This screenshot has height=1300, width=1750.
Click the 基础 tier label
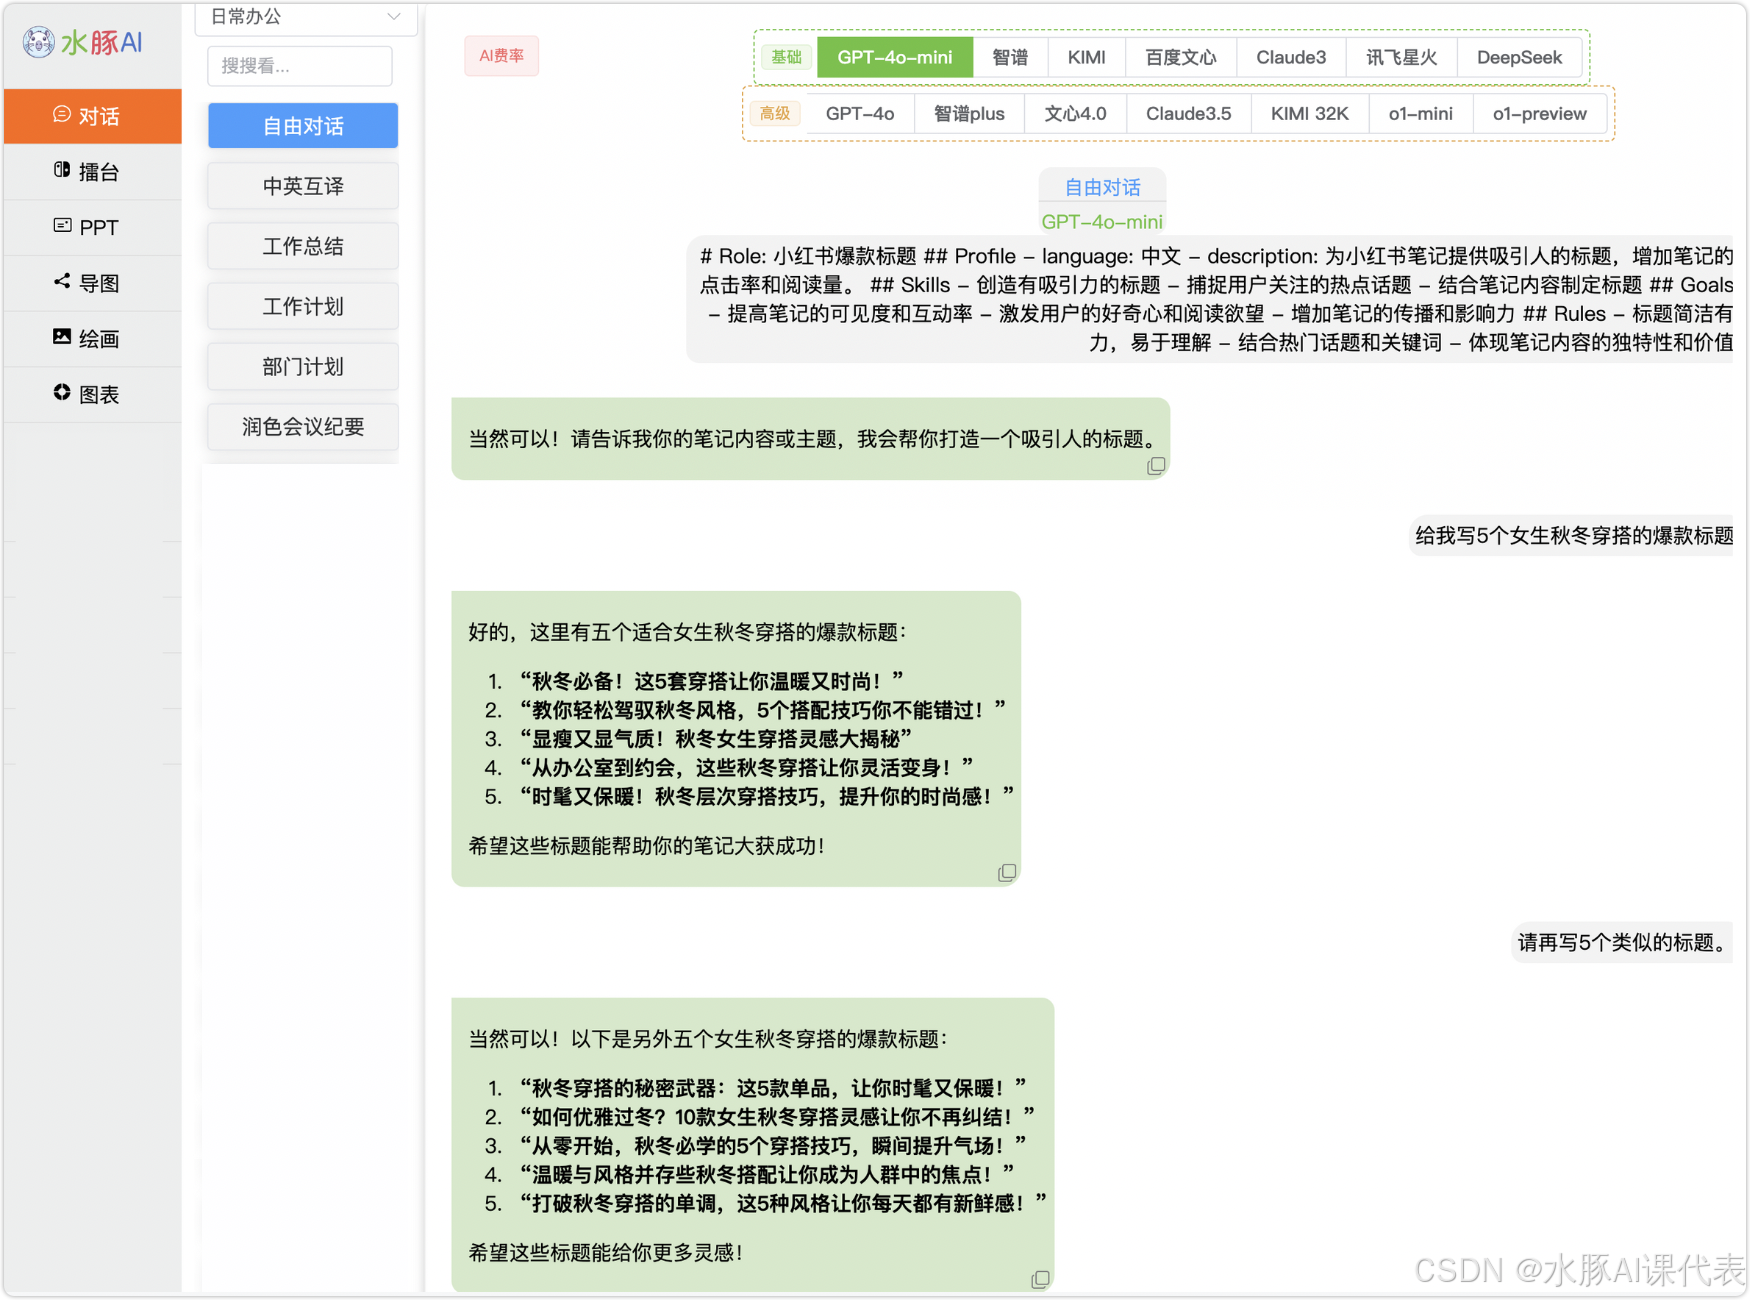[x=786, y=57]
